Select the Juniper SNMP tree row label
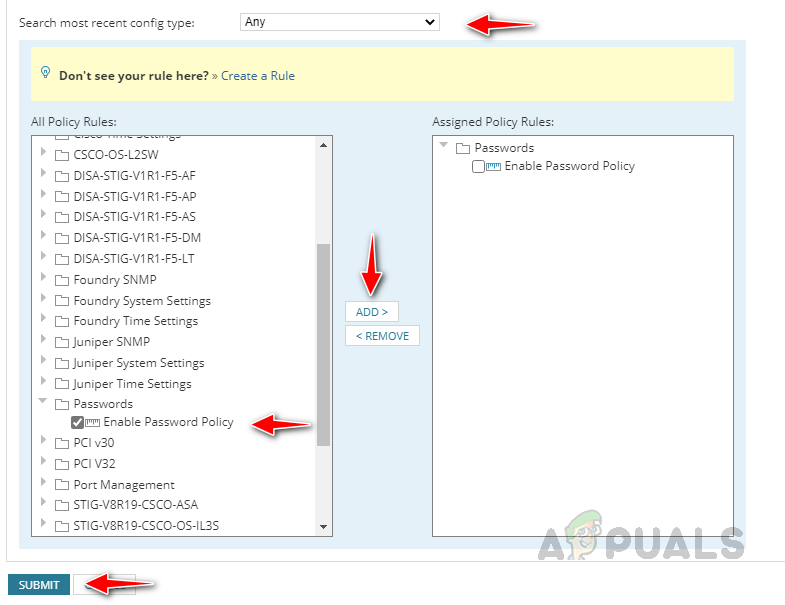This screenshot has width=785, height=605. click(x=112, y=342)
